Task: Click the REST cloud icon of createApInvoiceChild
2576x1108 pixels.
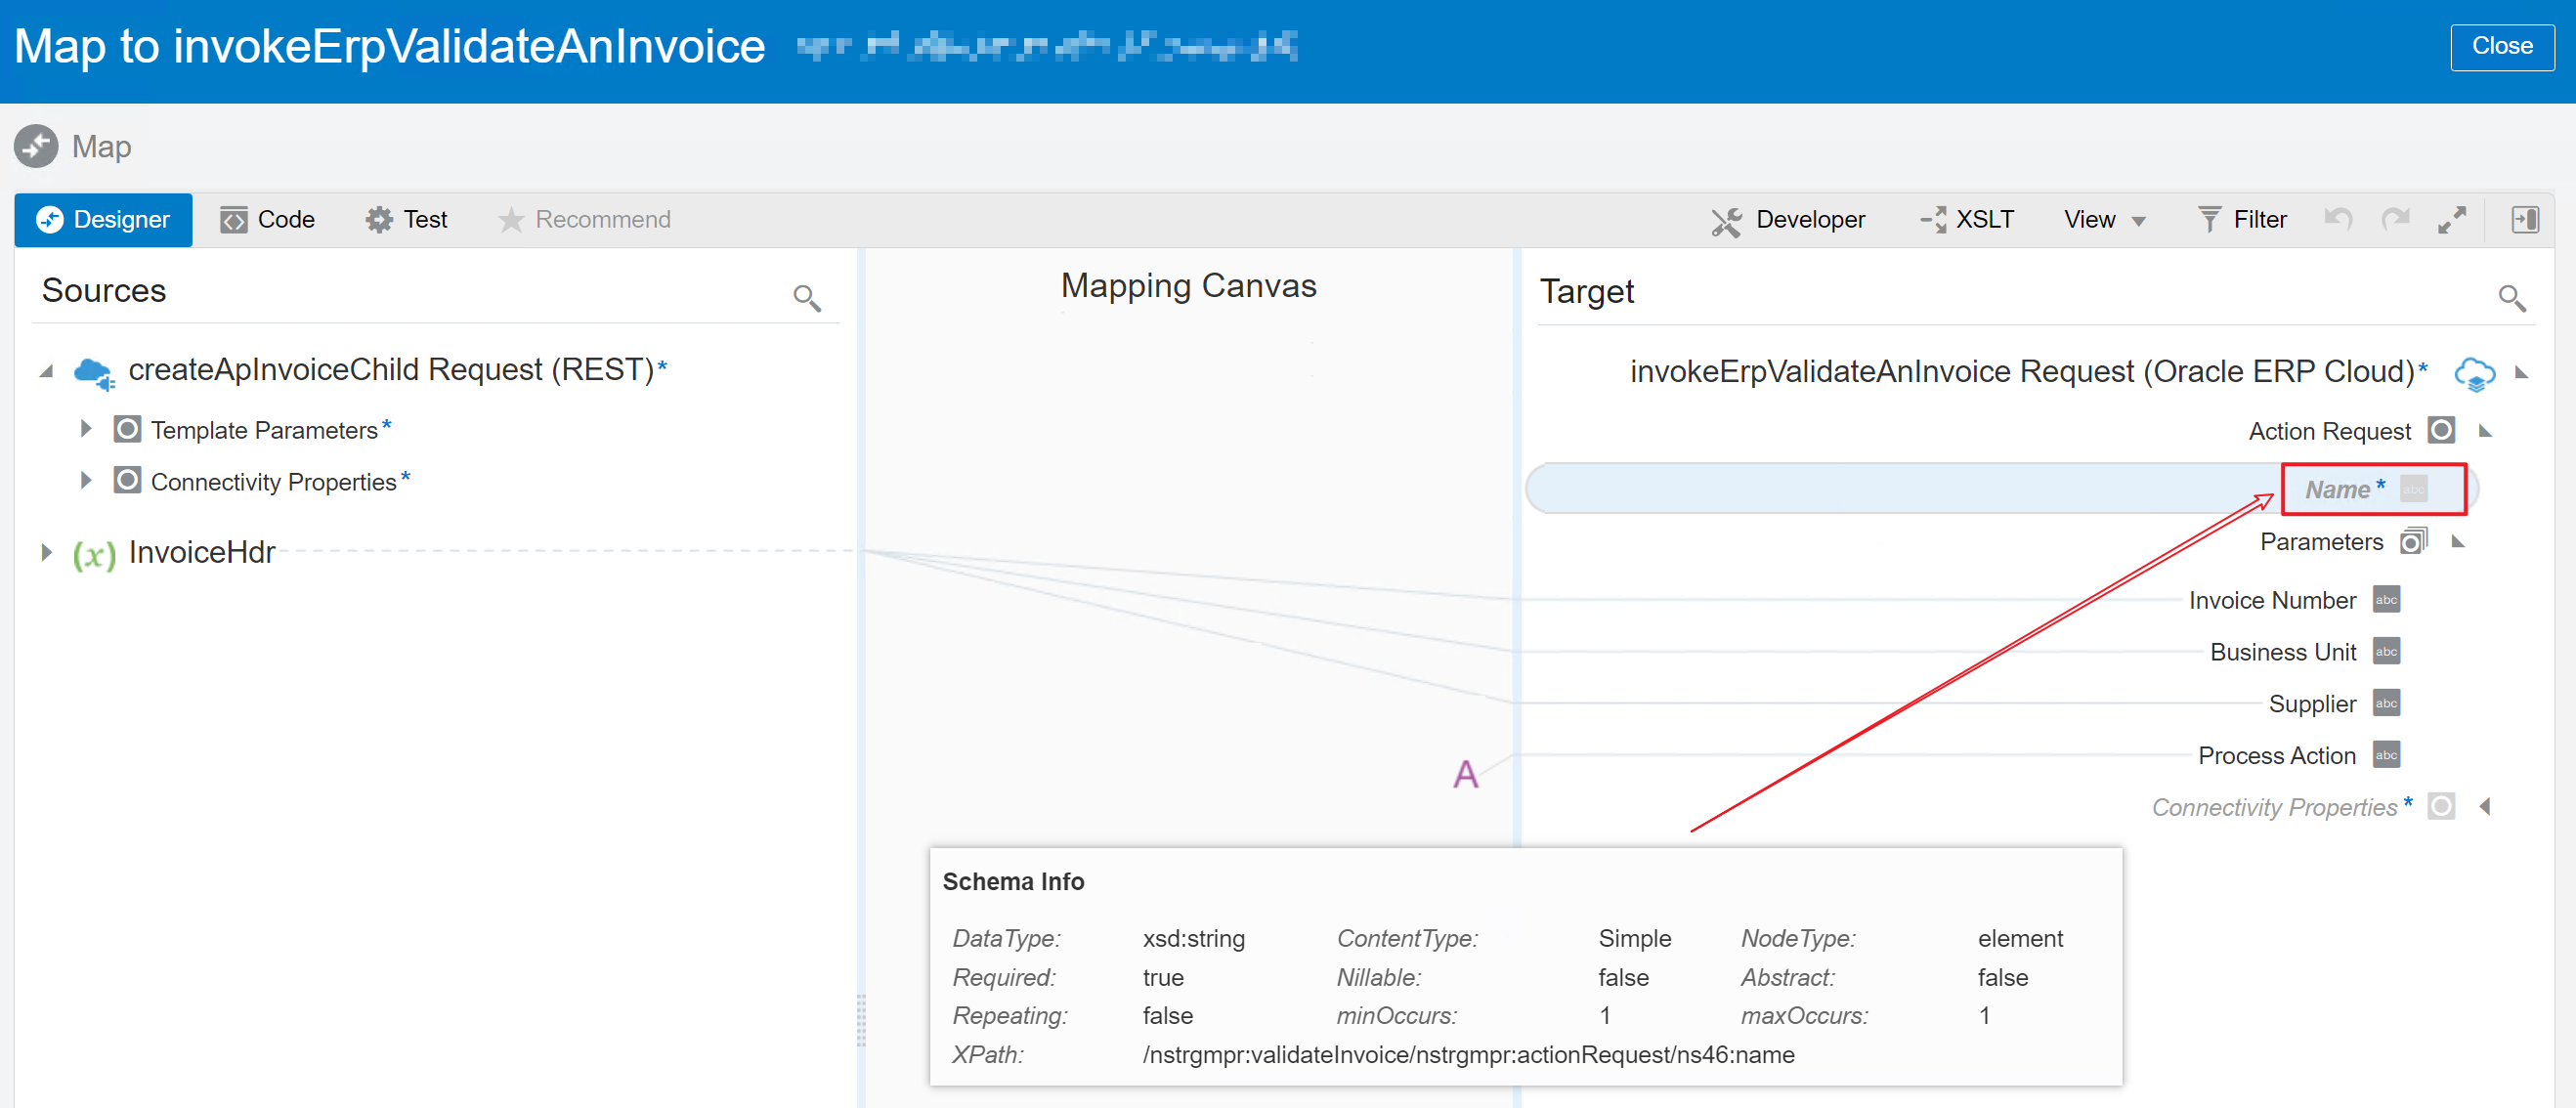Action: (95, 373)
